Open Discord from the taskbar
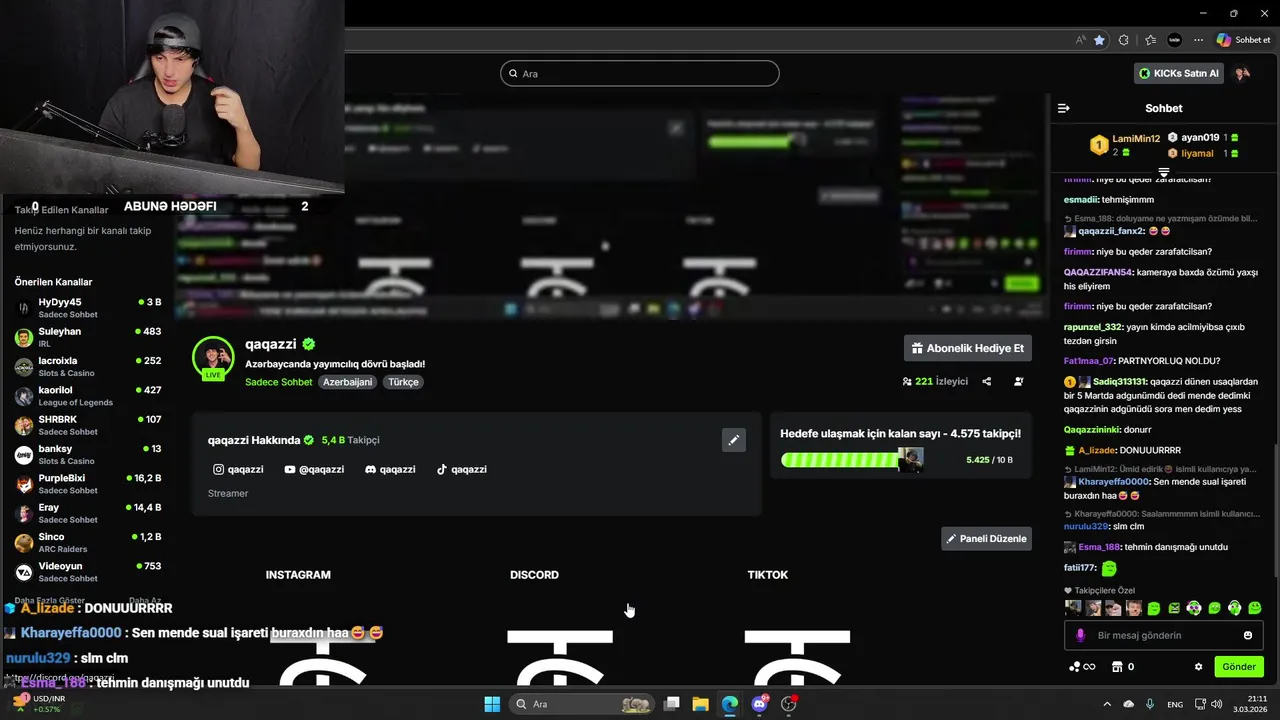 click(759, 704)
